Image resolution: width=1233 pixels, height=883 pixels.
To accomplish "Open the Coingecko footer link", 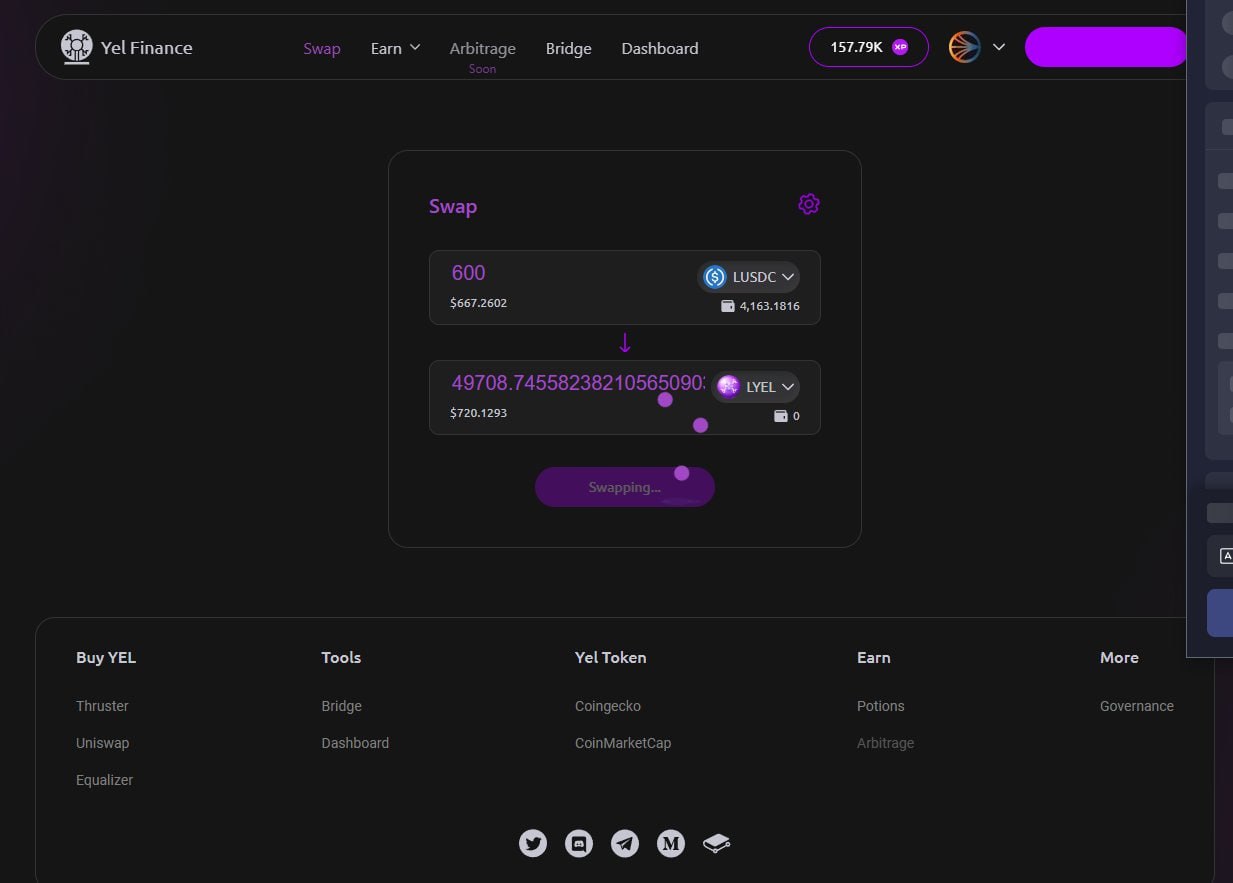I will [x=607, y=706].
